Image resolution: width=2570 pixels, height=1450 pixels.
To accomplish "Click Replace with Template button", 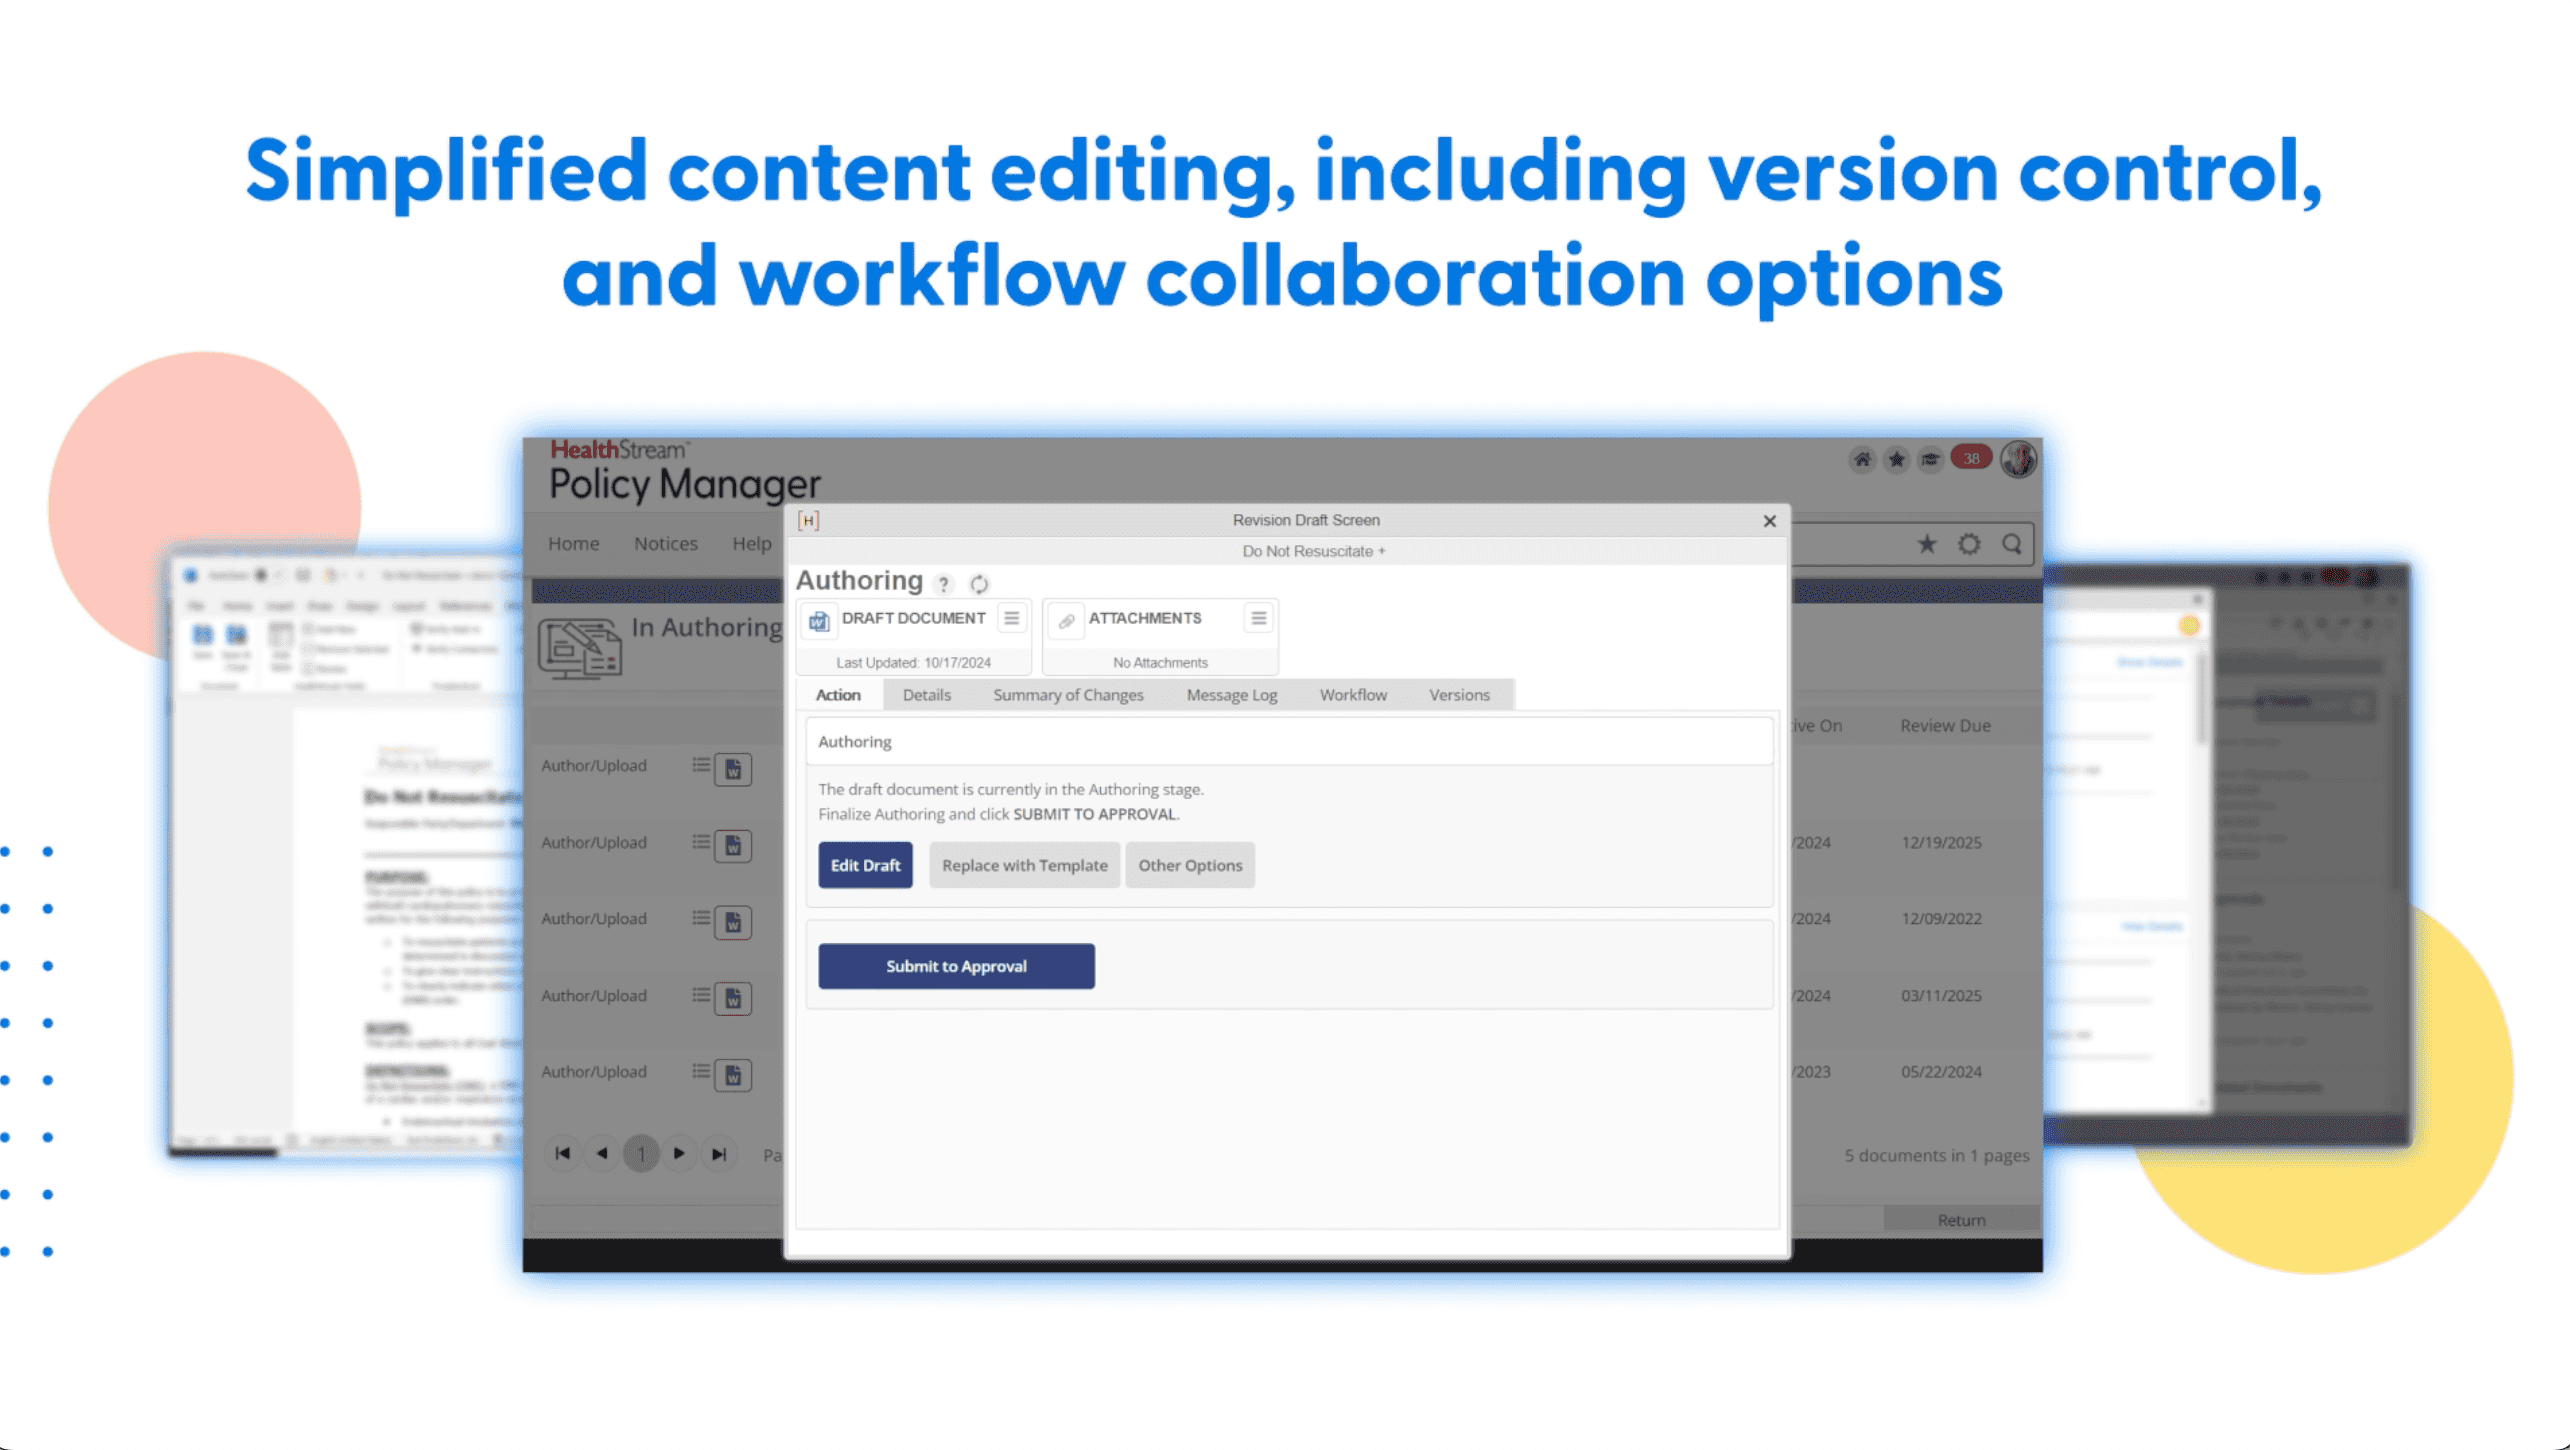I will coord(1024,865).
